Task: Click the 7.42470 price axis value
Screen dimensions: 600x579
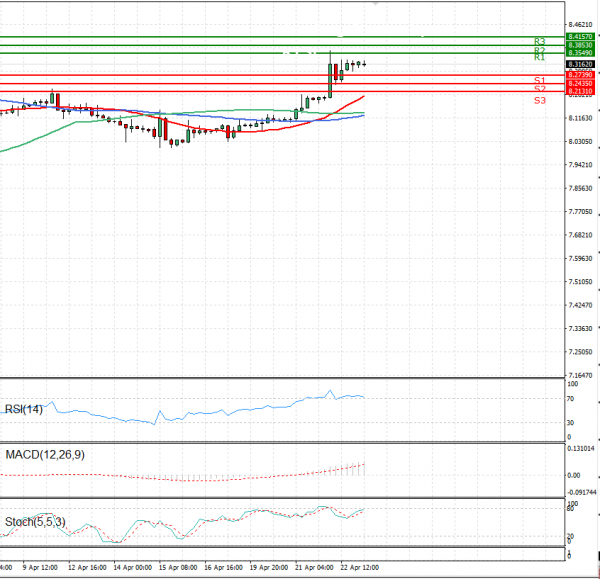Action: [x=580, y=305]
